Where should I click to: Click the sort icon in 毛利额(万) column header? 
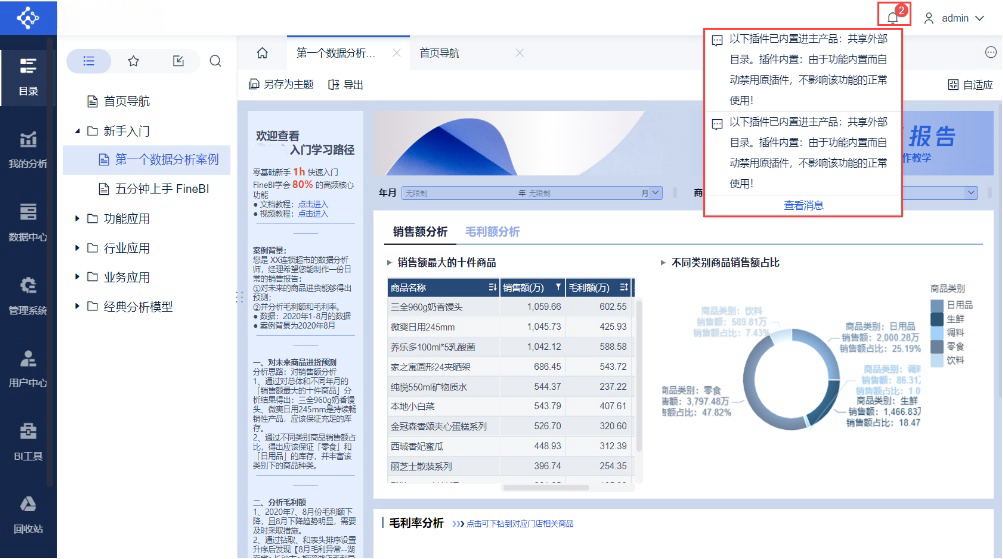(x=624, y=288)
